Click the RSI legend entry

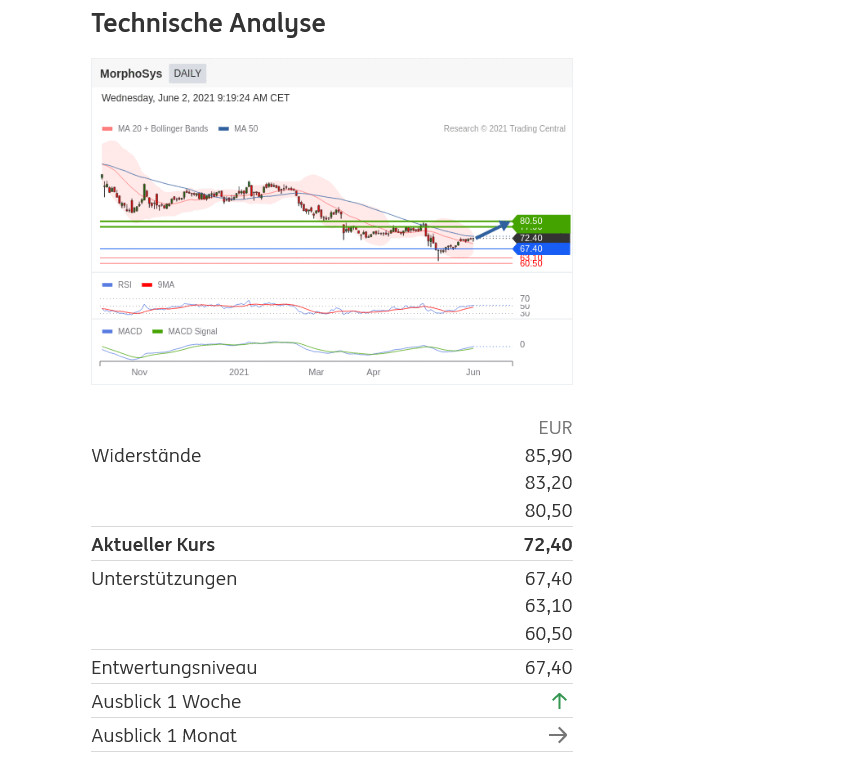tap(124, 285)
